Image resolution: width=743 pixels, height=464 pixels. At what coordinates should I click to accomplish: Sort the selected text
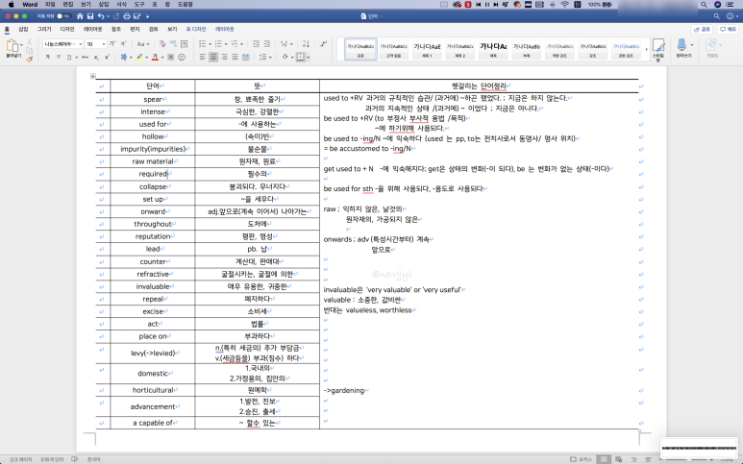[x=306, y=44]
